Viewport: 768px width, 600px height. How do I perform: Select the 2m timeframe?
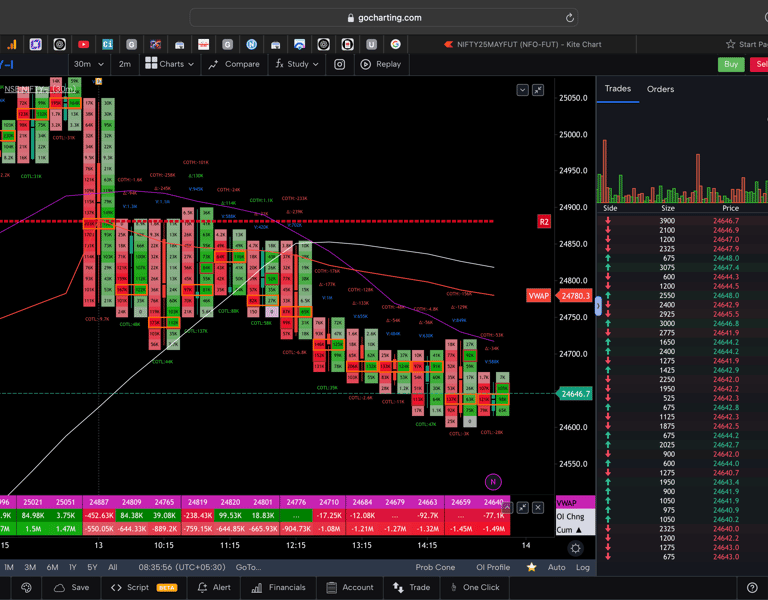(x=124, y=64)
